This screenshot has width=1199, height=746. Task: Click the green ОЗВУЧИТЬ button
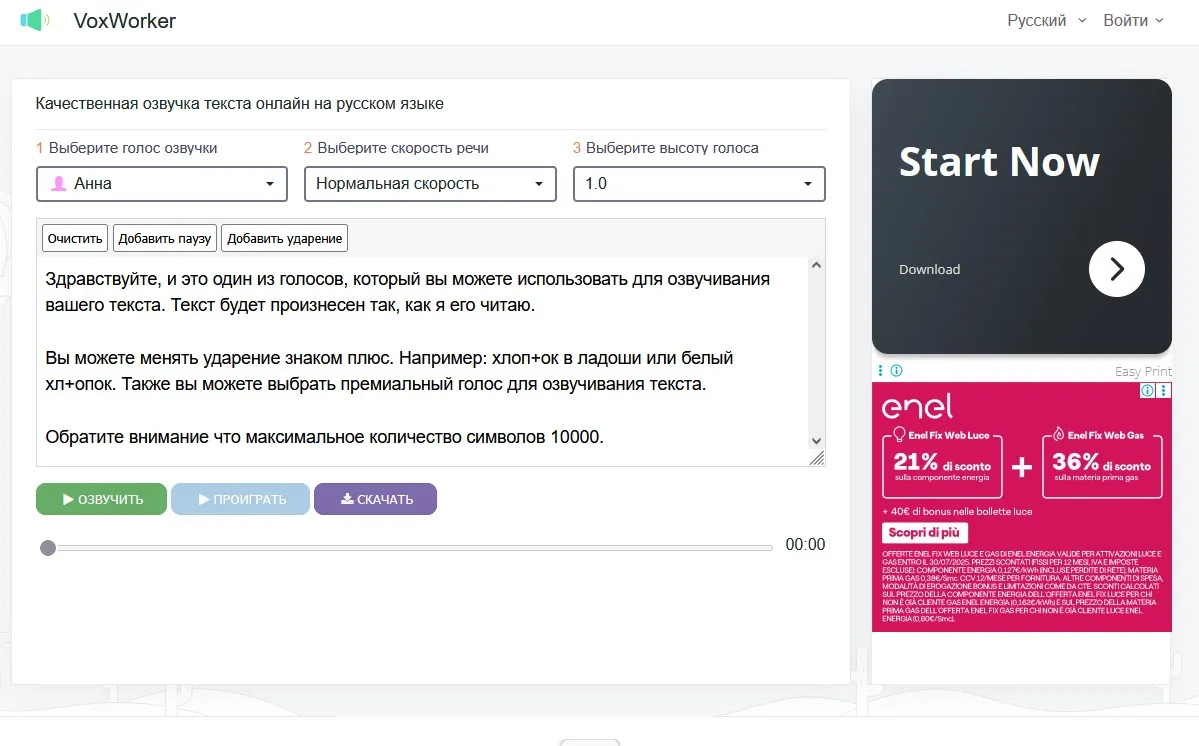pos(101,499)
